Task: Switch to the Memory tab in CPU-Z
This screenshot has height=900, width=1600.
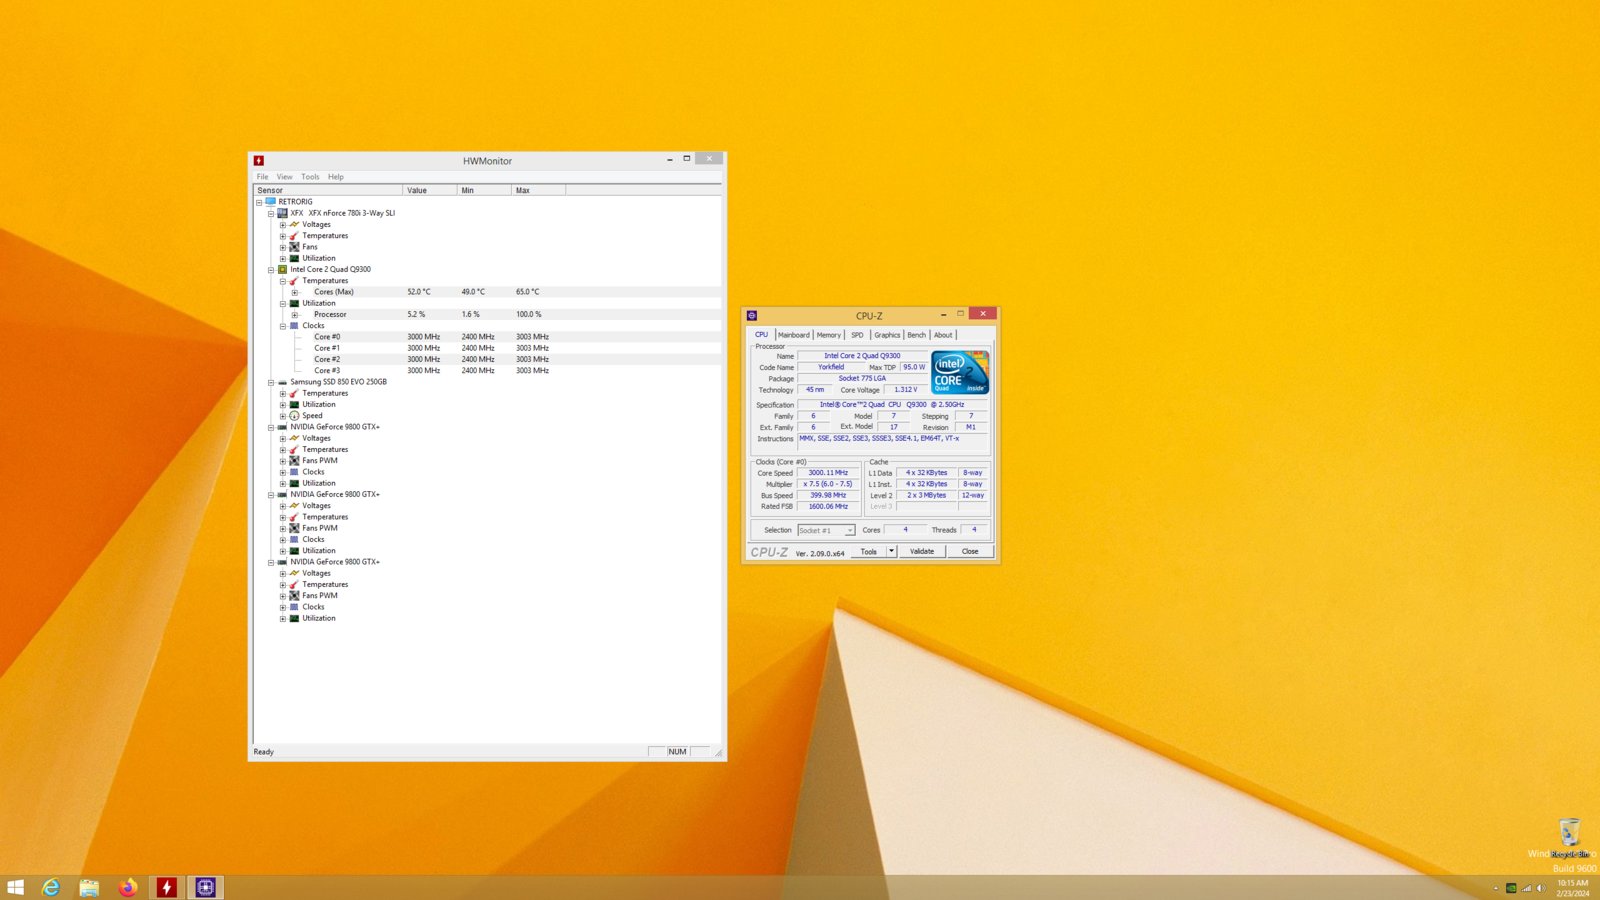Action: (x=829, y=335)
